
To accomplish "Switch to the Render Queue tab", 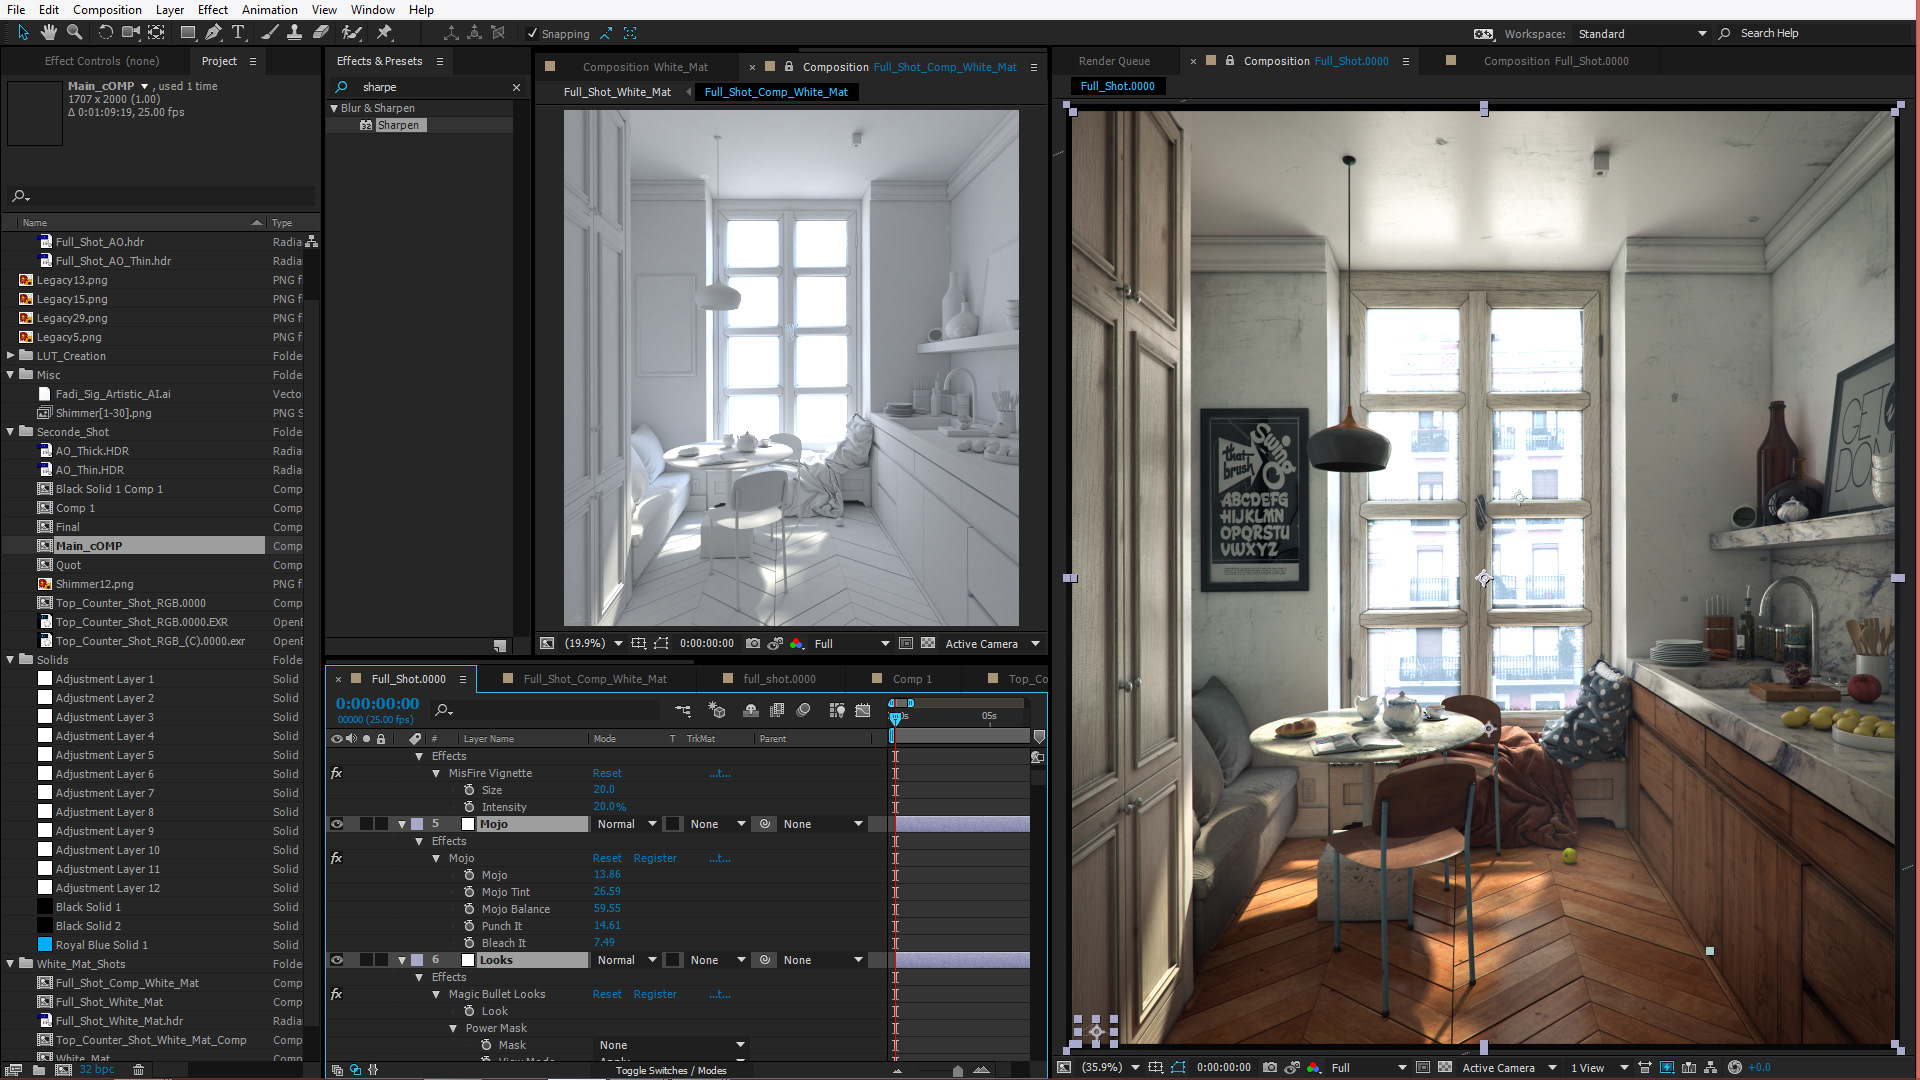I will (x=1114, y=61).
